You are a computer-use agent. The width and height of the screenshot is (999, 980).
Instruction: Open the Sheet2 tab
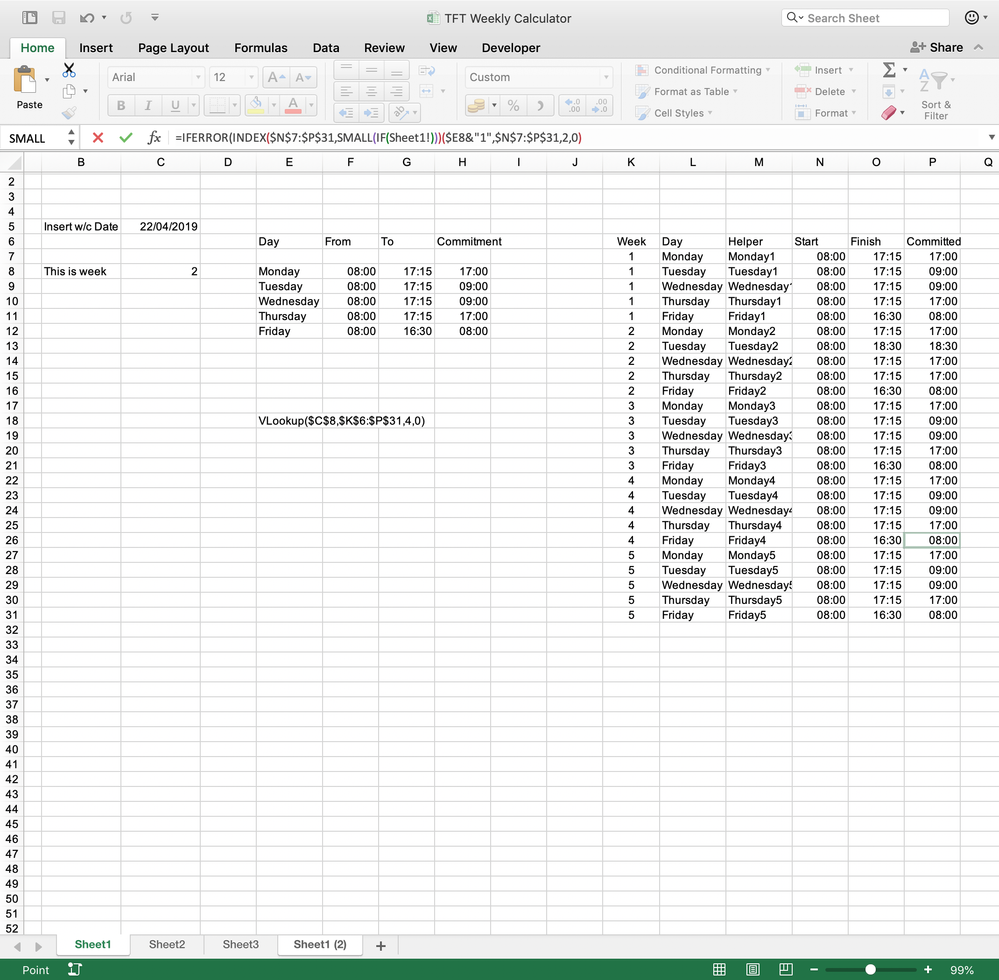pyautogui.click(x=167, y=944)
